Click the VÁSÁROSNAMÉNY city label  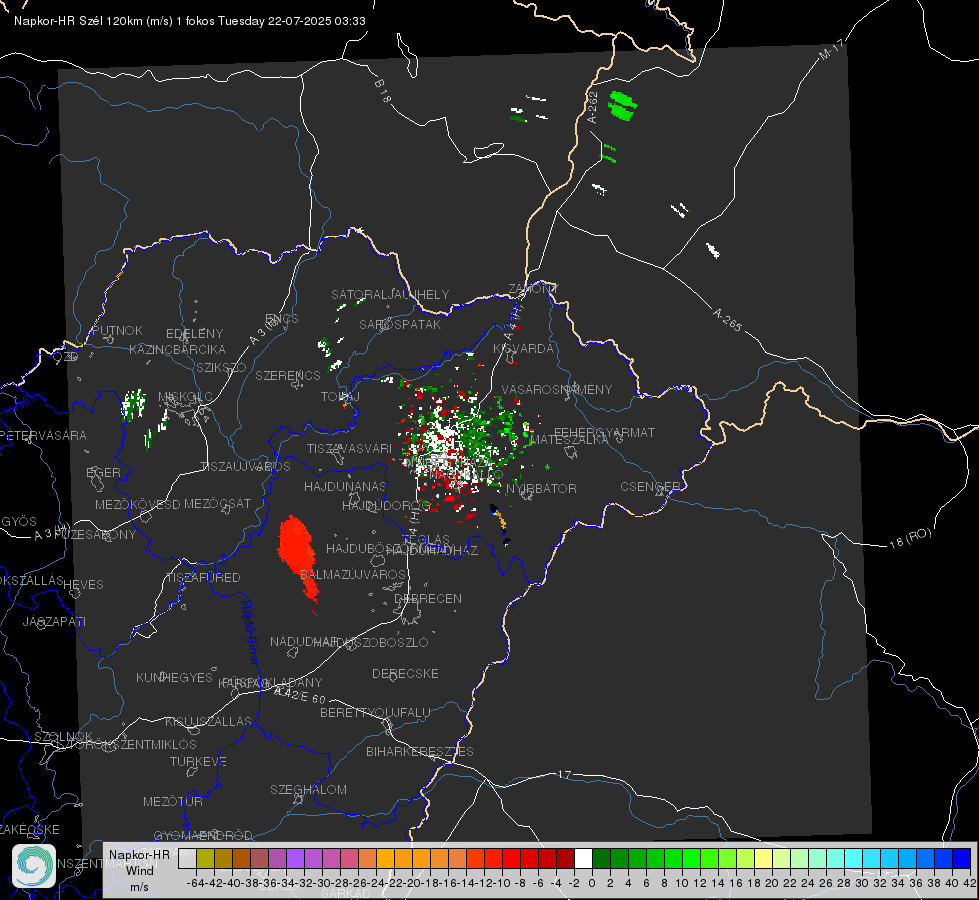557,390
